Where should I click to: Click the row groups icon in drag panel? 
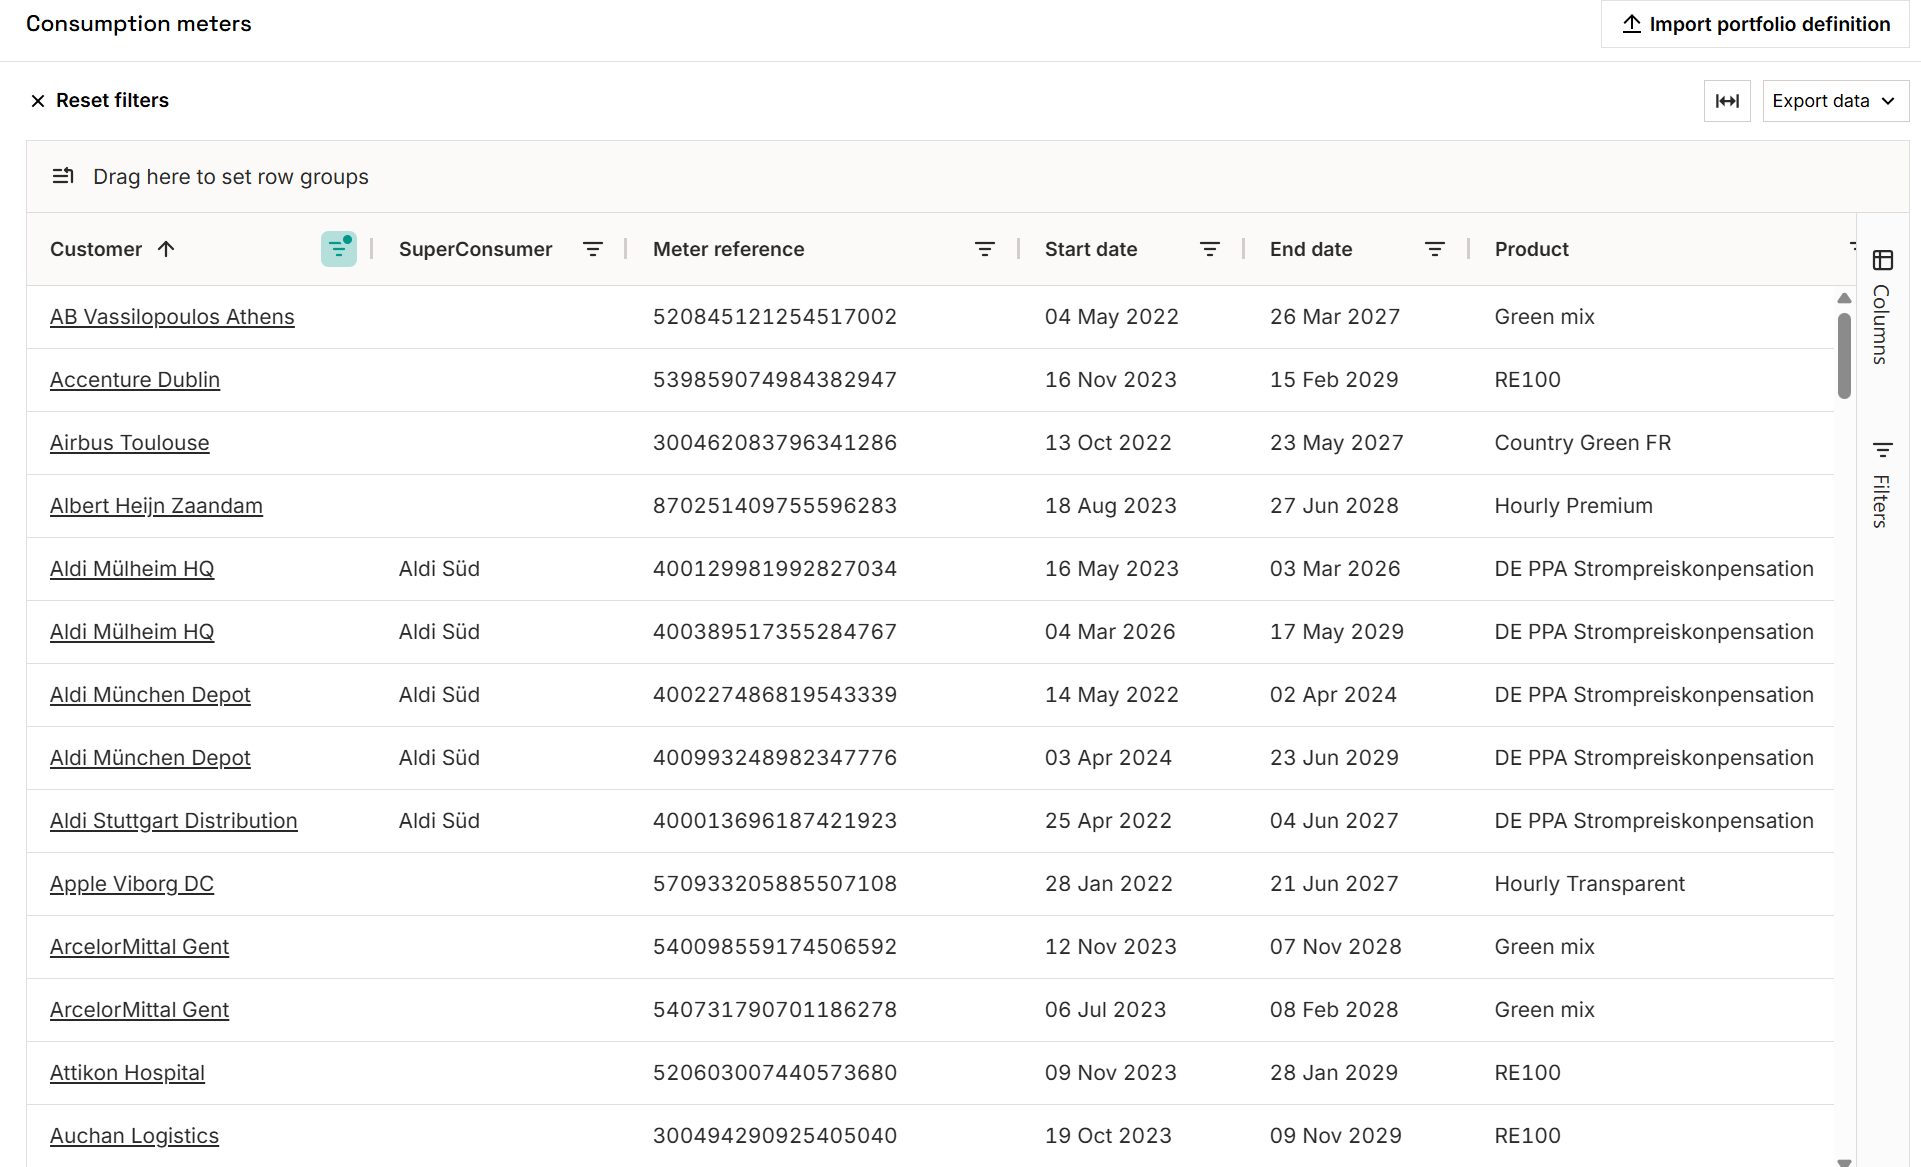click(63, 177)
